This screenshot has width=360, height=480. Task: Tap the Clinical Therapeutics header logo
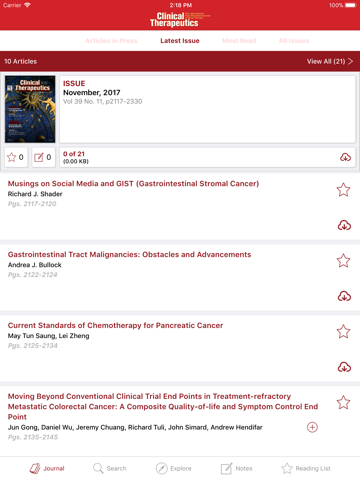[180, 20]
